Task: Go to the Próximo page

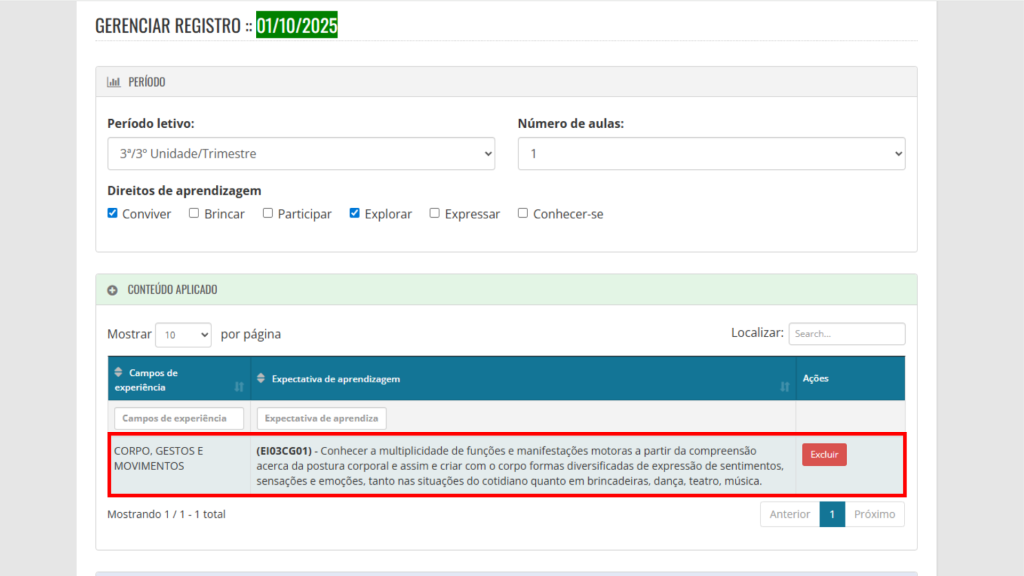Action: (874, 514)
